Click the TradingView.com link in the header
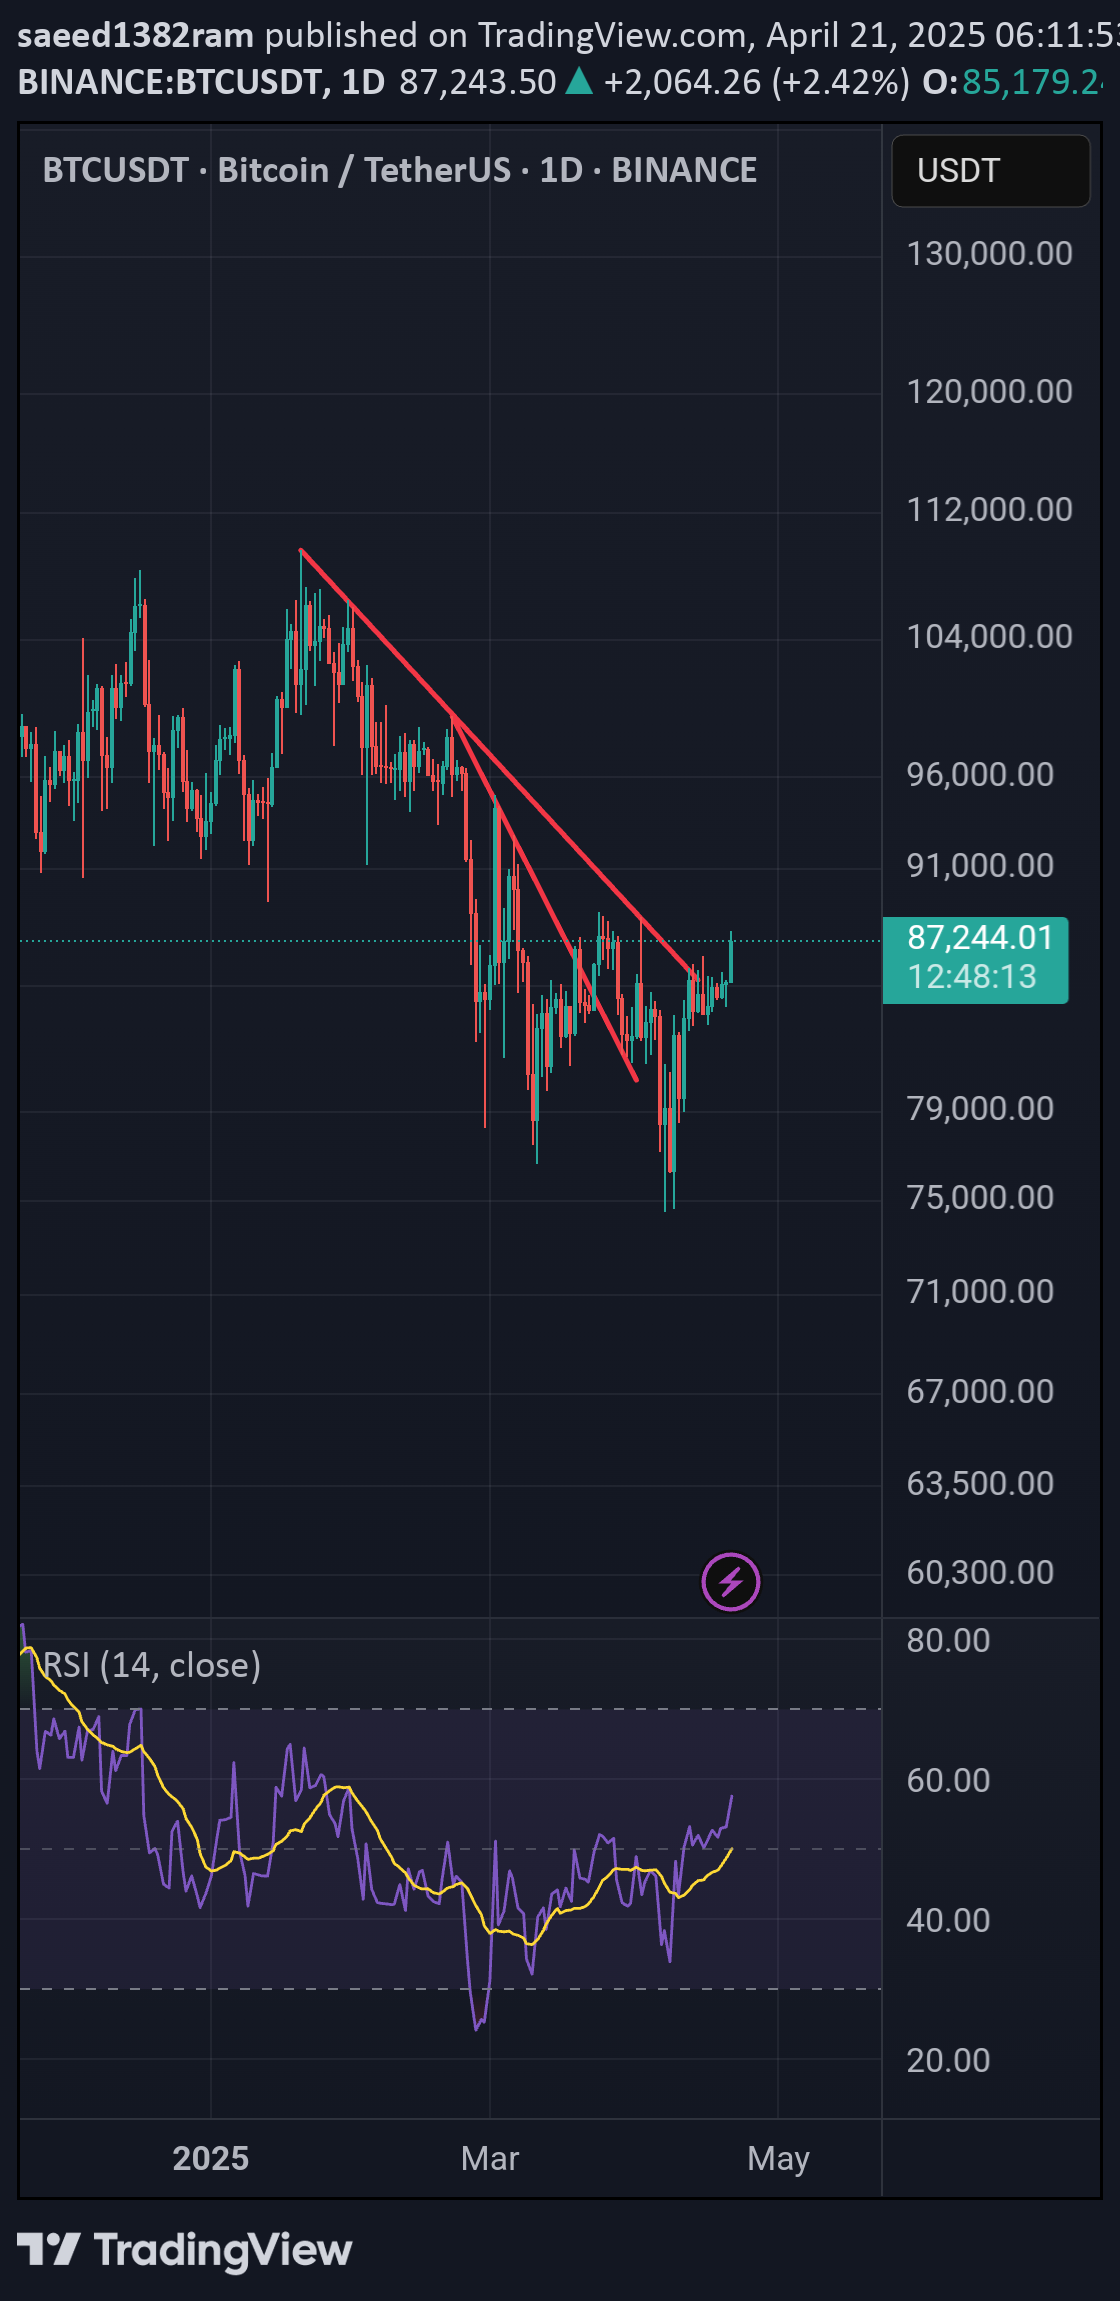 [612, 35]
